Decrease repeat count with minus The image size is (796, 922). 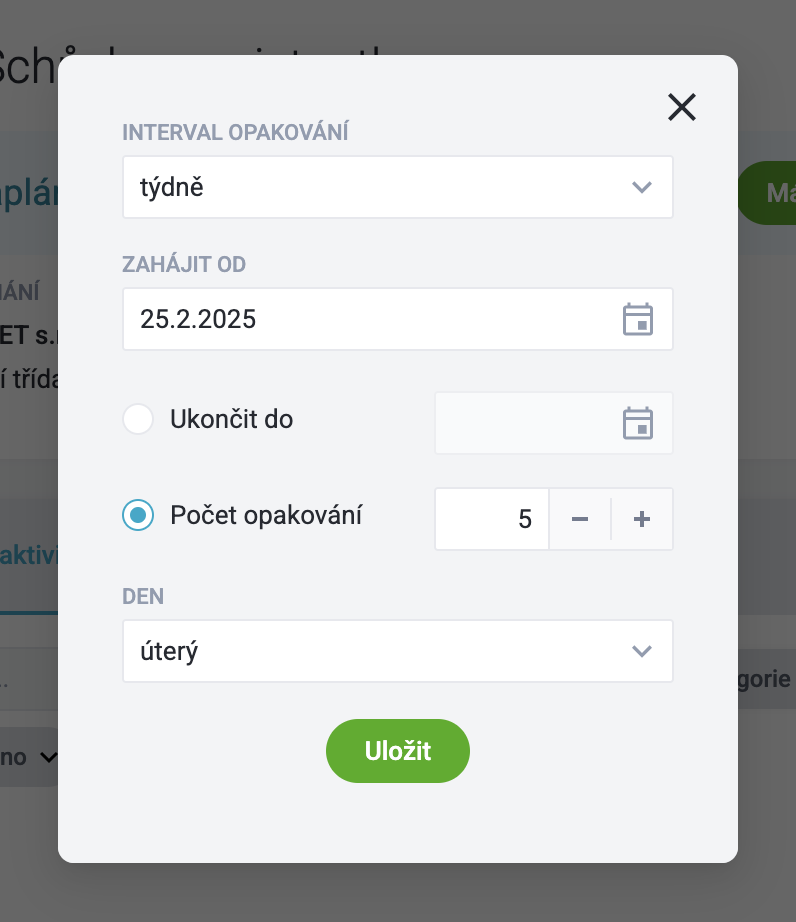[x=580, y=519]
